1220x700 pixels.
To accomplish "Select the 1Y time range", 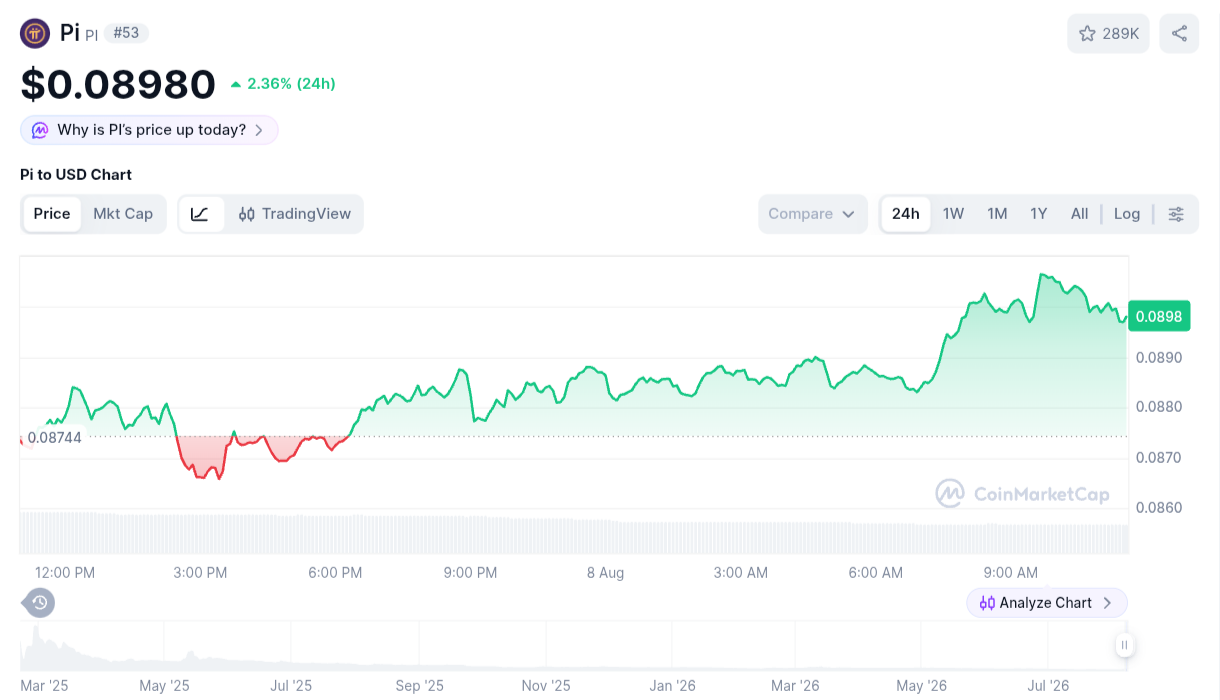I will point(1039,214).
